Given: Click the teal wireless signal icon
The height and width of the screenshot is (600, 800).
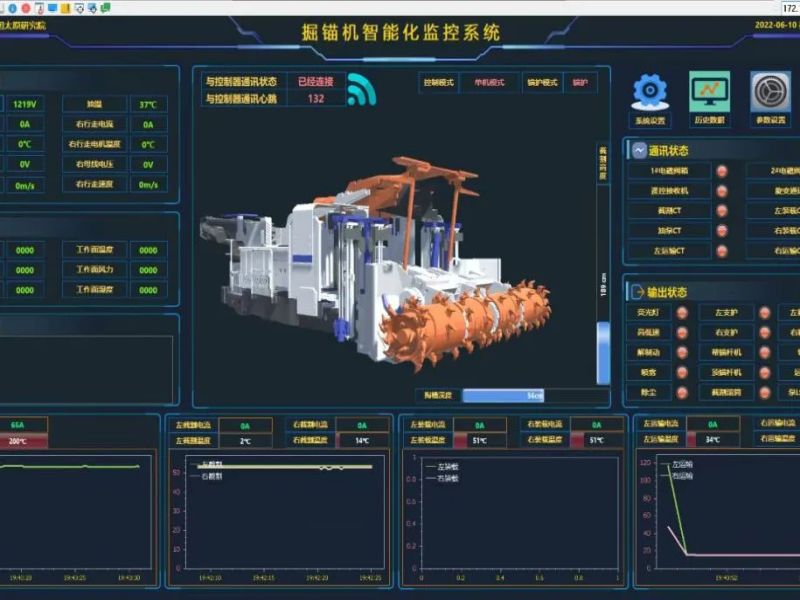Looking at the screenshot, I should (361, 91).
